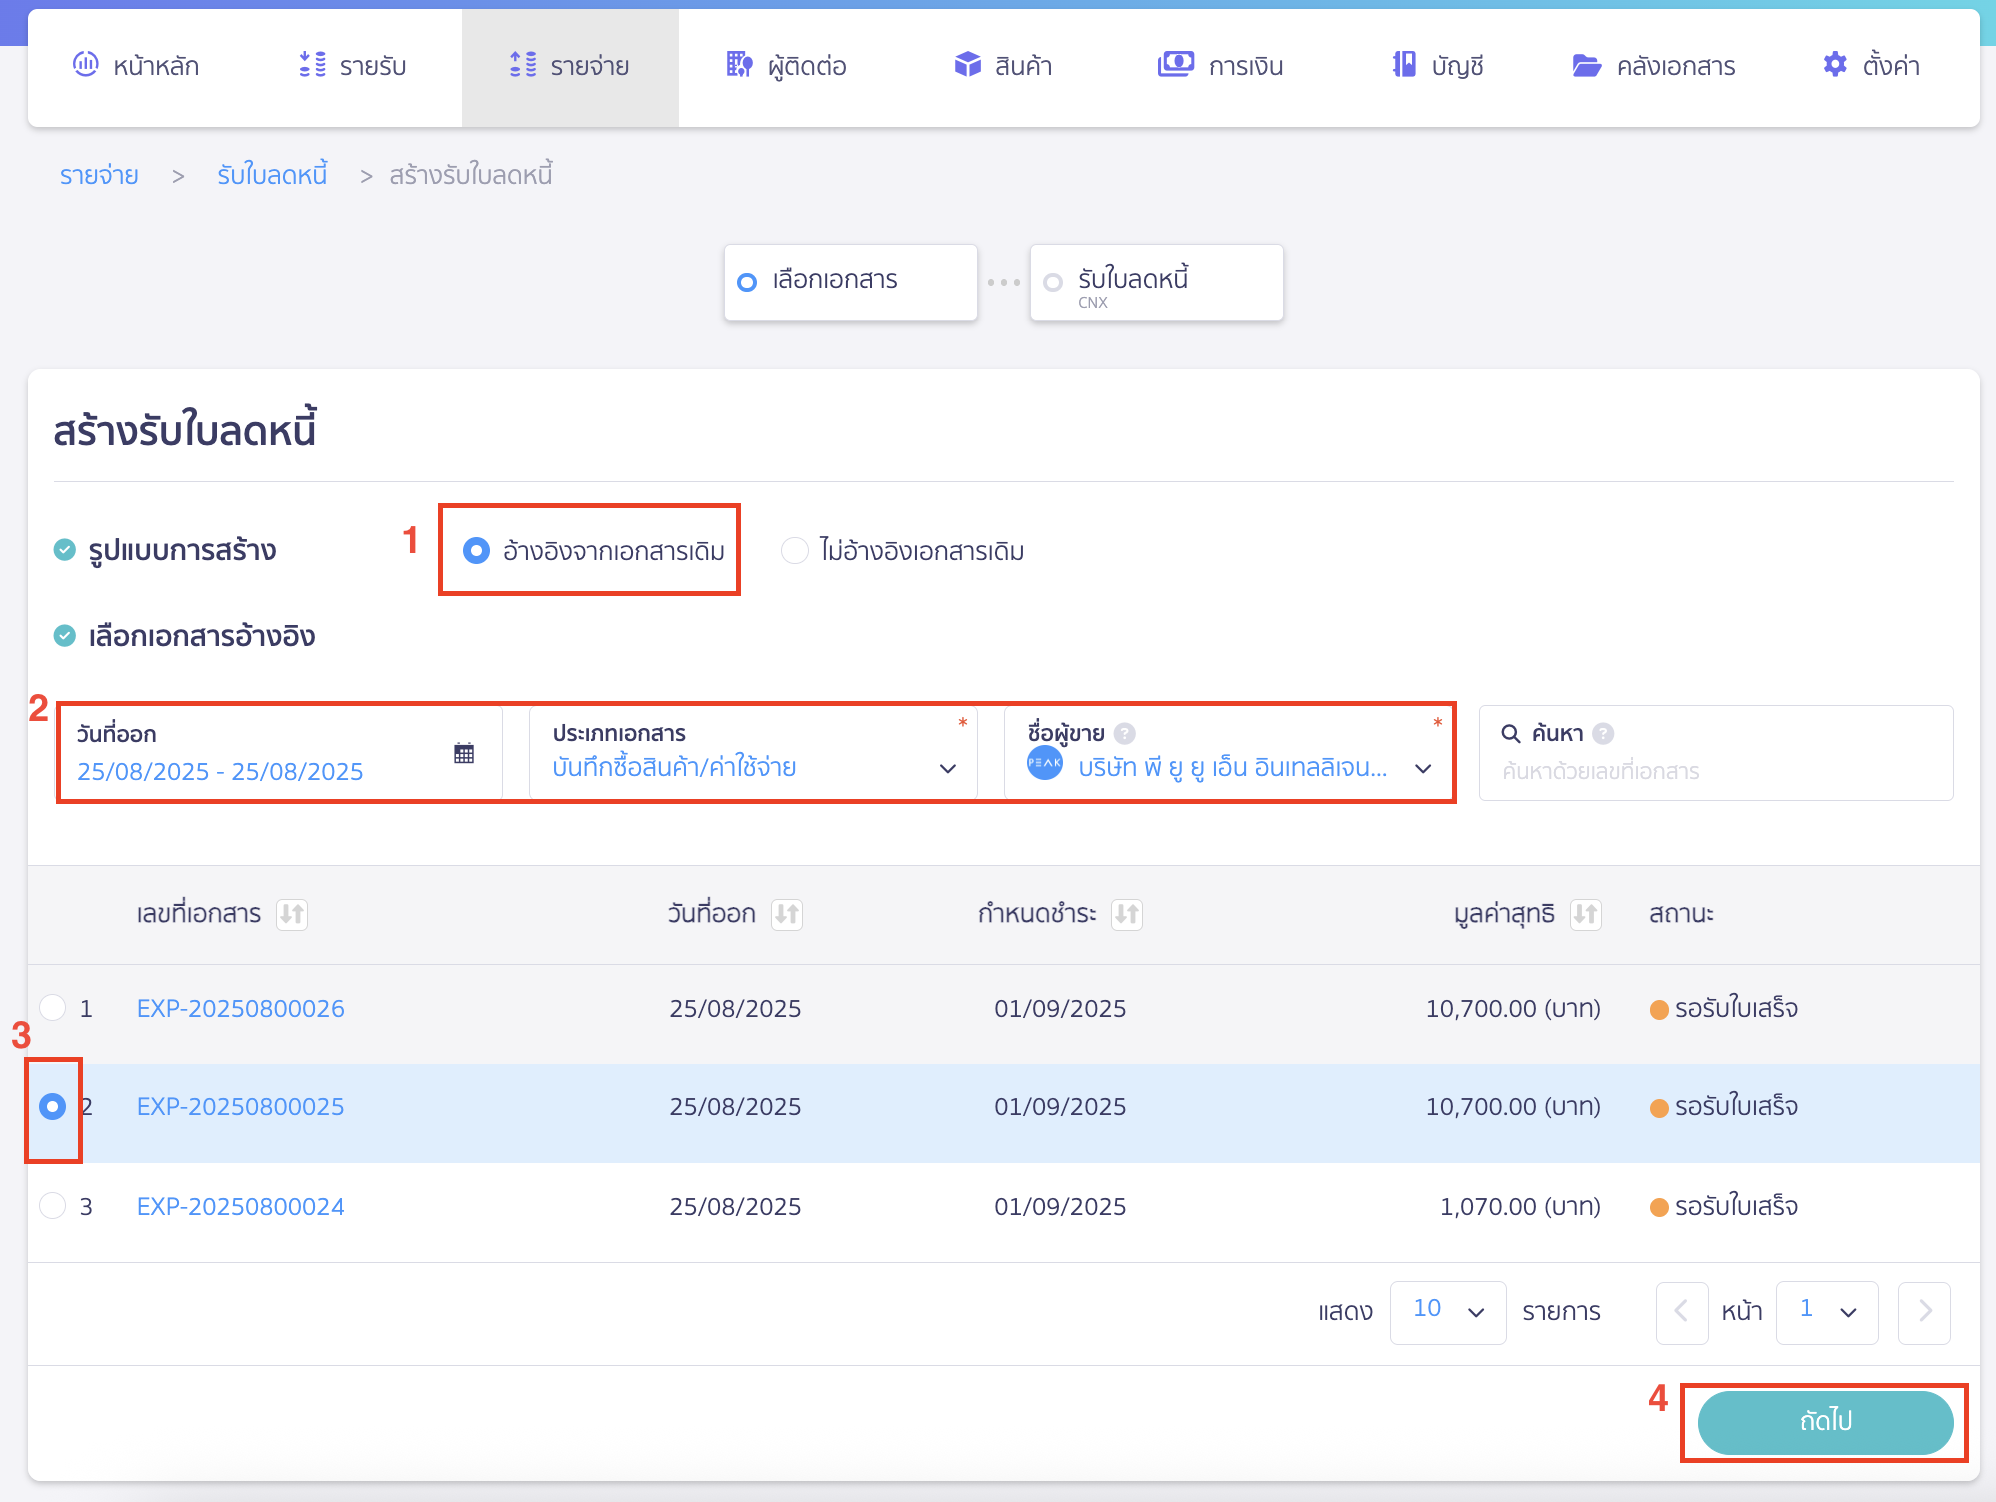Click sort icon next to กำหนดชำระ header
Screen dimensions: 1996x1502
[1127, 913]
